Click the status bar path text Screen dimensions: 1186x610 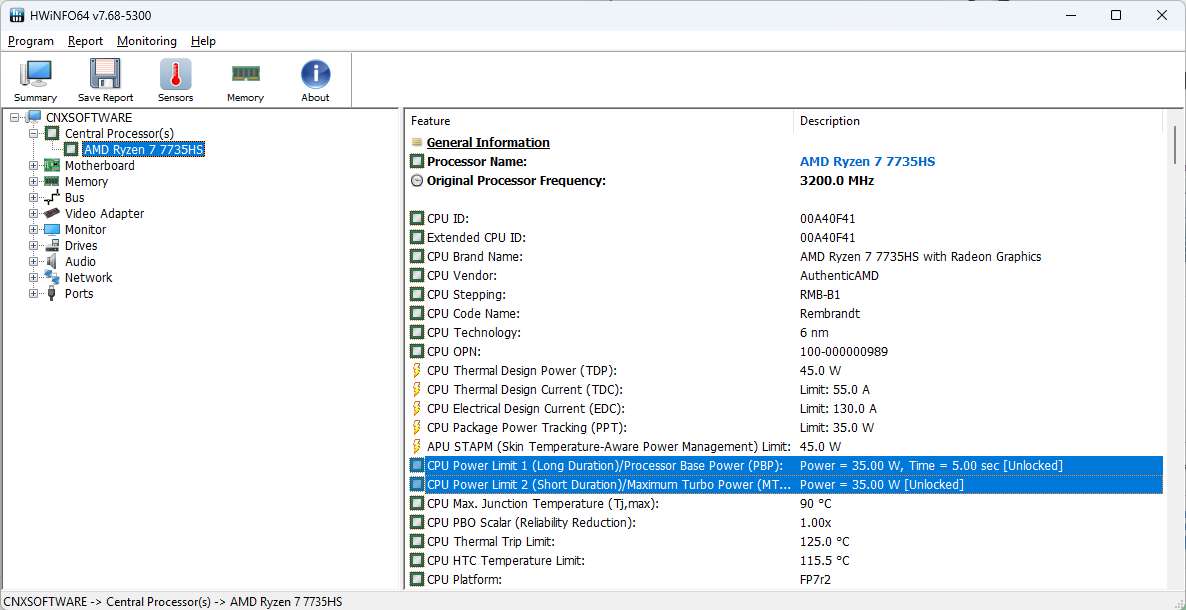(172, 601)
